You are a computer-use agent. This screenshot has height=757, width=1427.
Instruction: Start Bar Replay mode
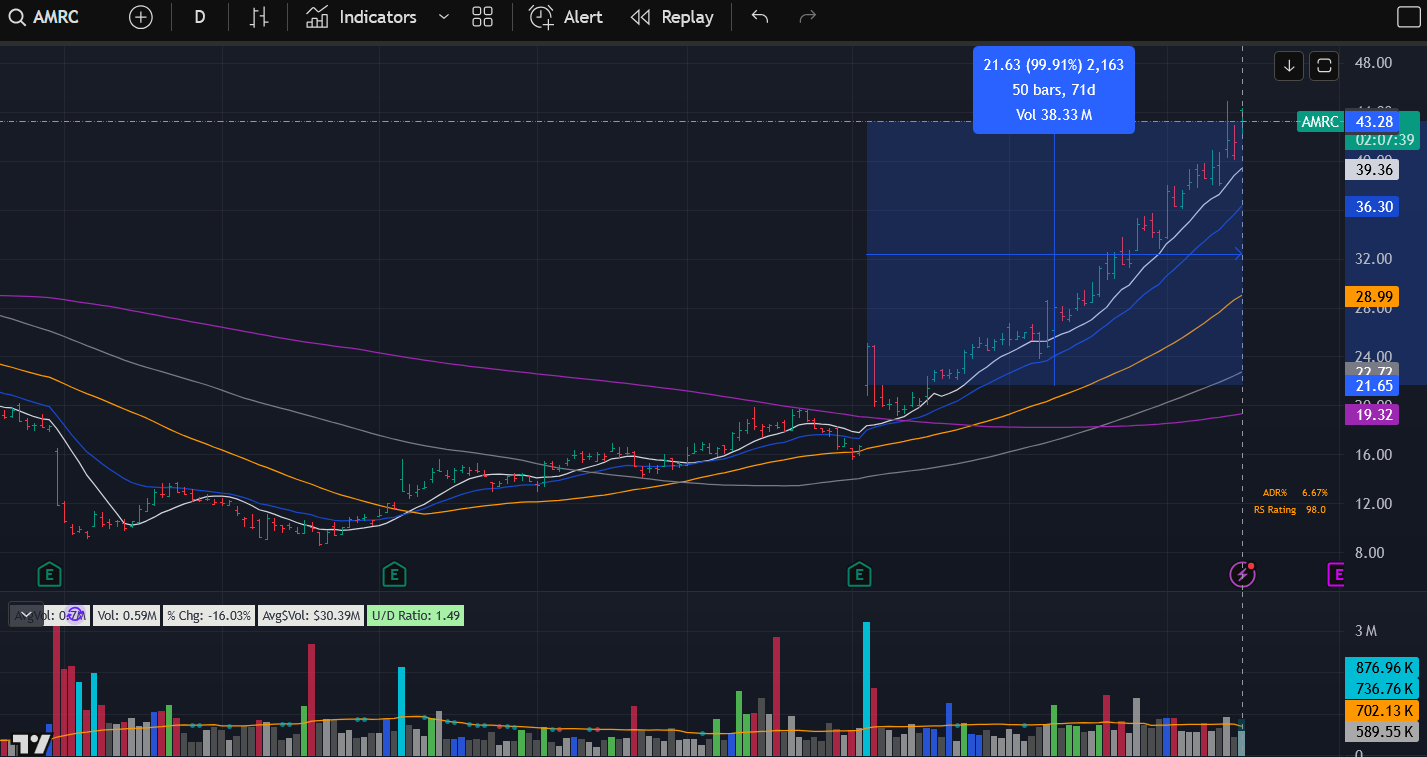[672, 17]
